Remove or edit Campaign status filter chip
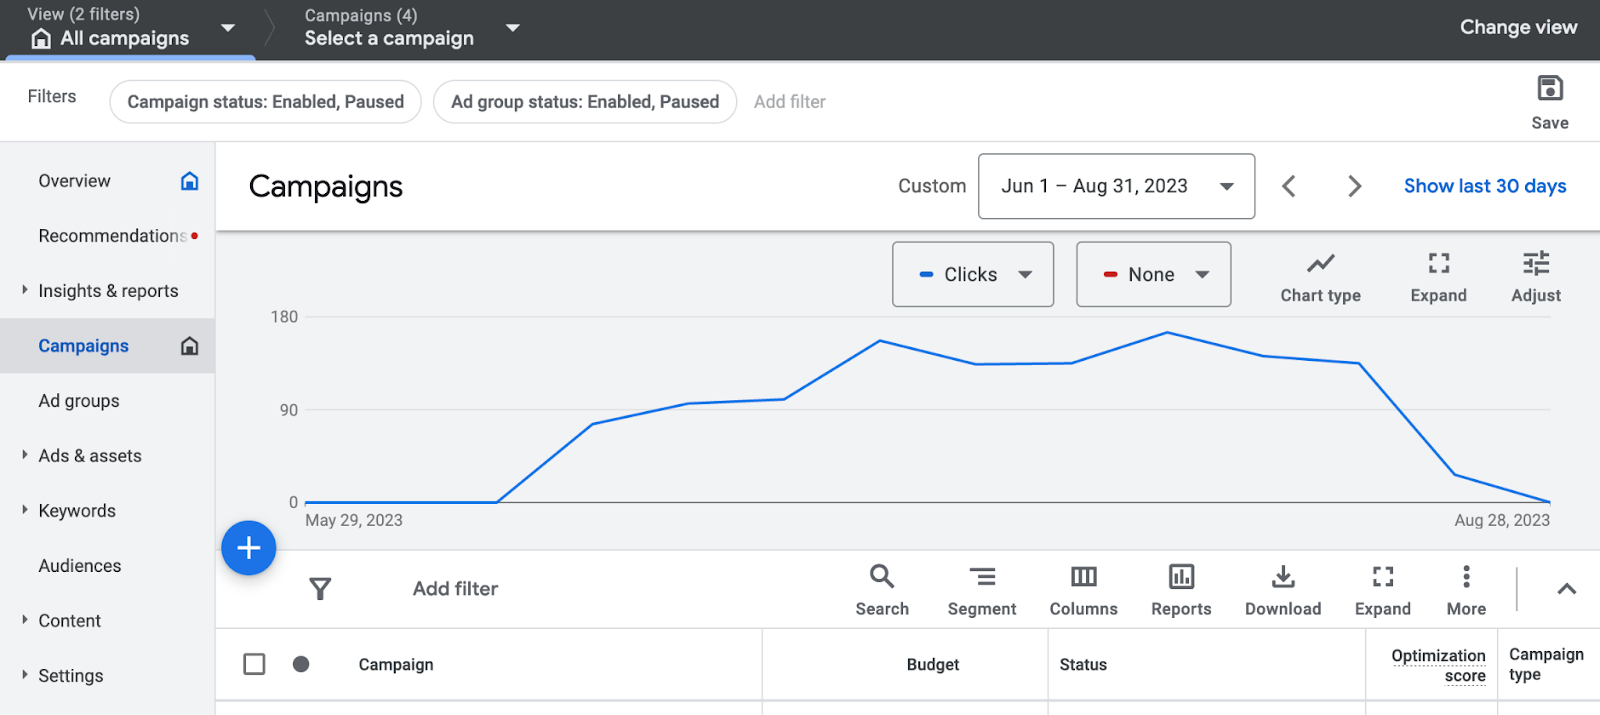1600x715 pixels. coord(265,102)
